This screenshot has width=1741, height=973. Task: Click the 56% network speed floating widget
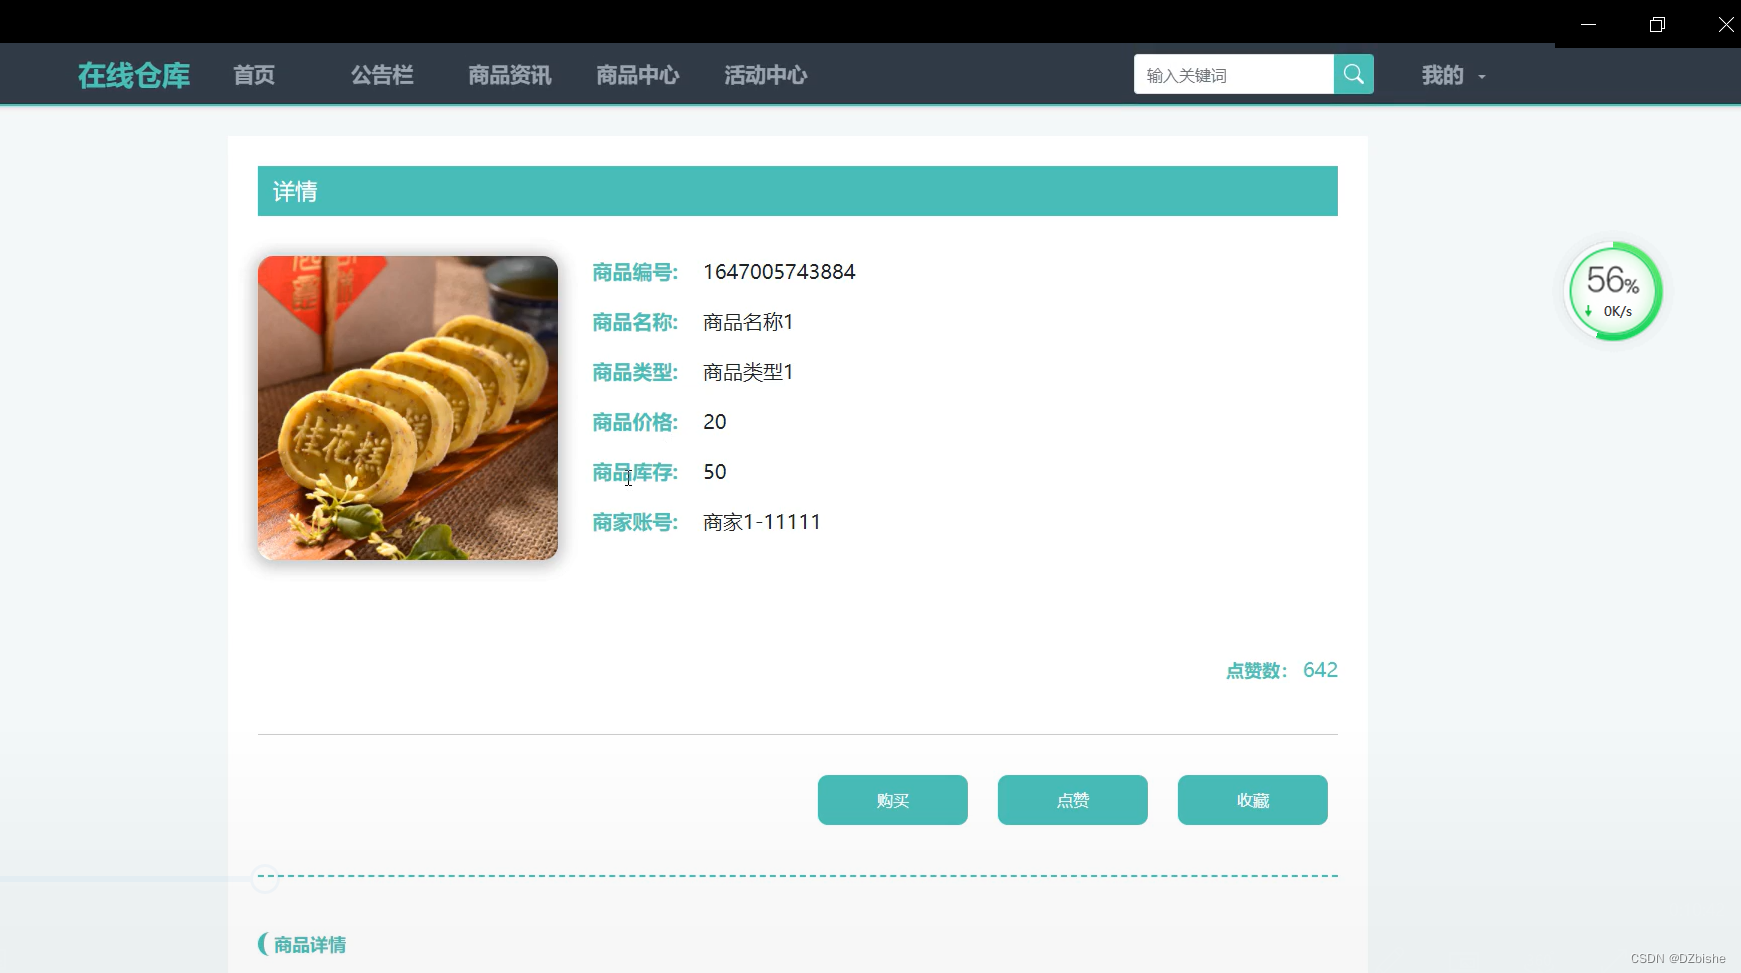click(x=1613, y=291)
